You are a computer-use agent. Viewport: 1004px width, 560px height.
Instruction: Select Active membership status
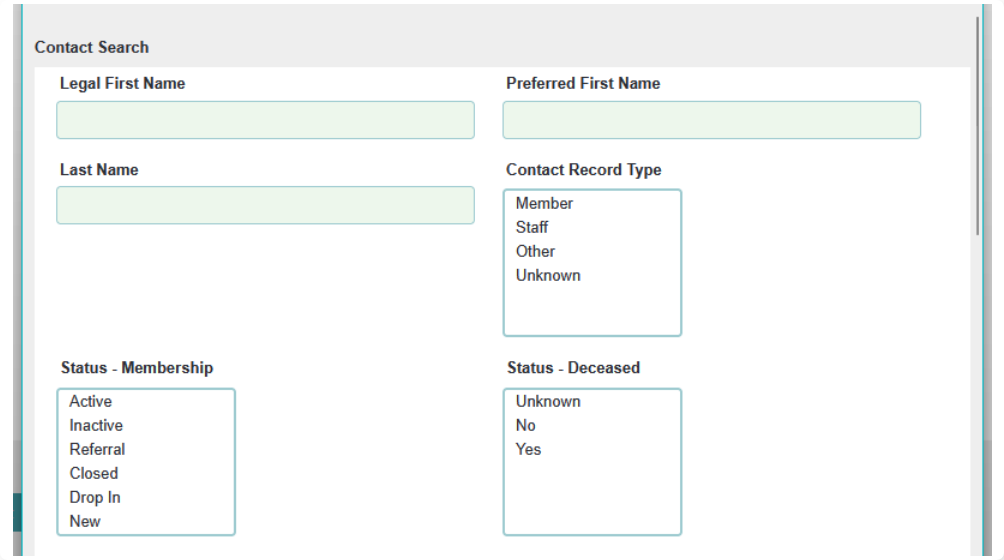(x=91, y=401)
